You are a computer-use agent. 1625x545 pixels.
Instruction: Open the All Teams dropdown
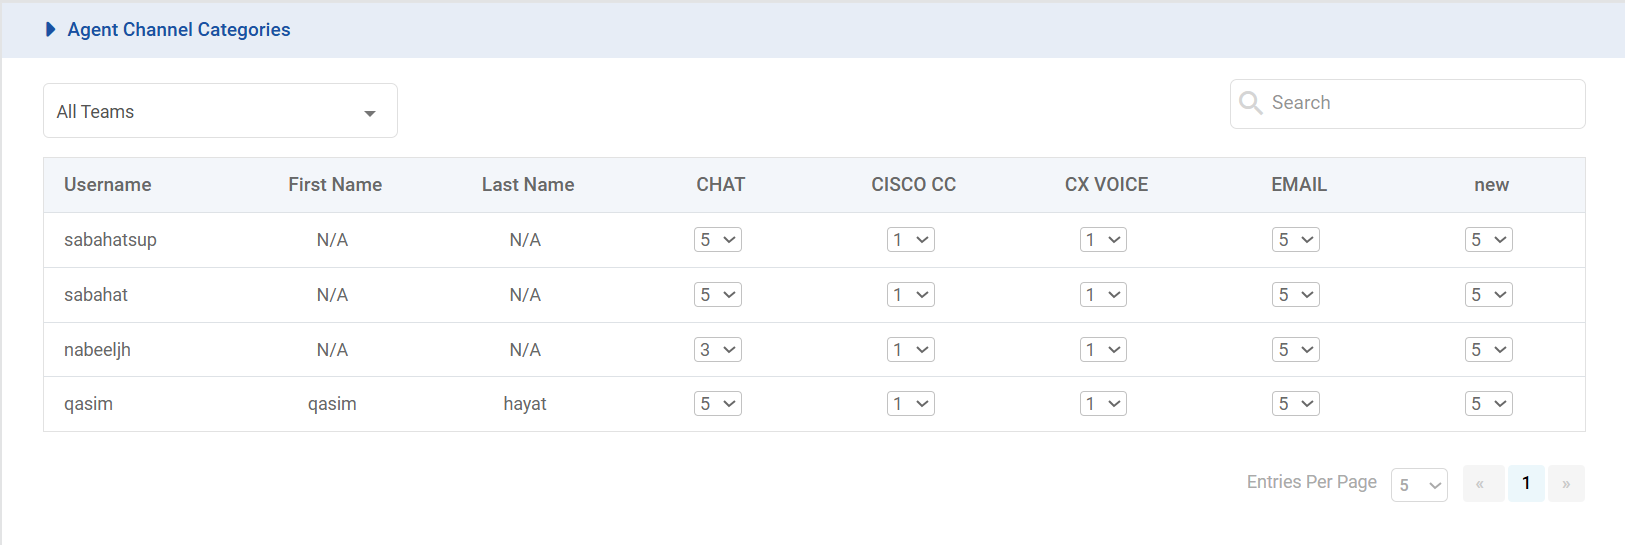tap(220, 111)
